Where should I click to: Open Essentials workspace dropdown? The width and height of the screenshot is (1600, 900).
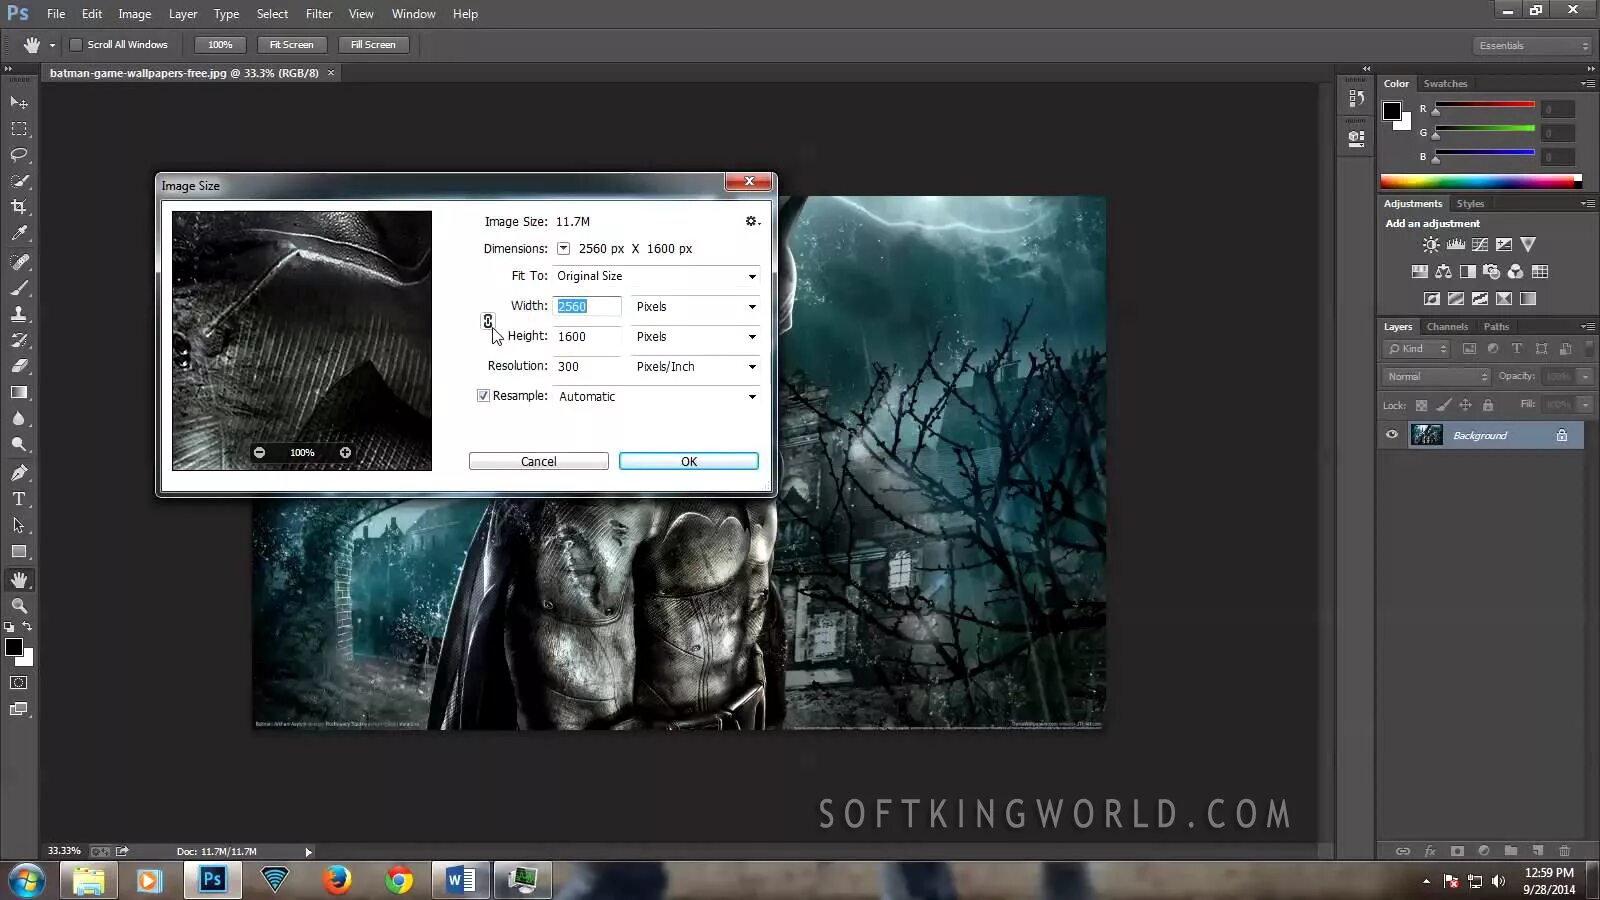(x=1532, y=46)
